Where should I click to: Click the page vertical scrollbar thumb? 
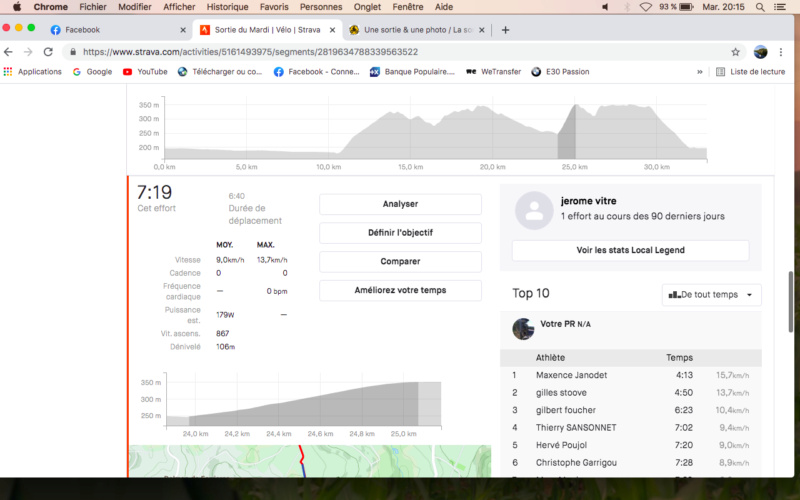(791, 301)
